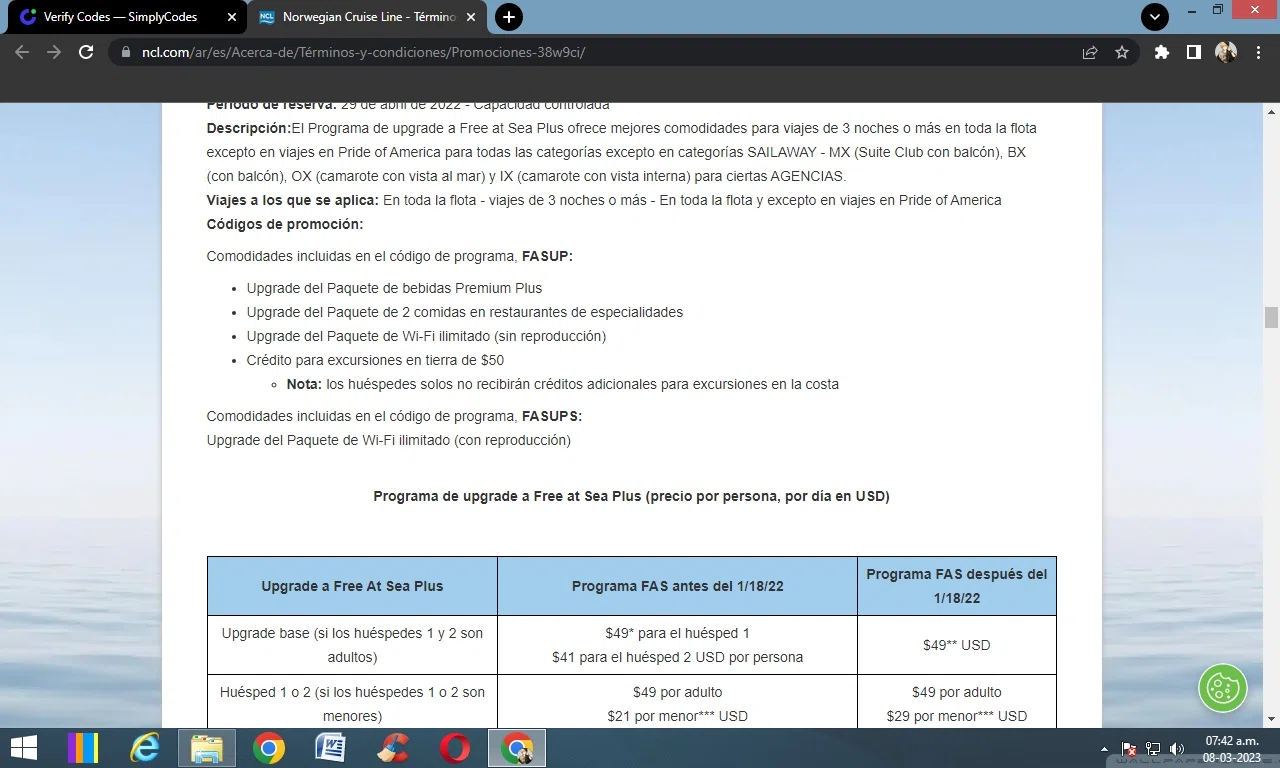Toggle the browser side panel
Image resolution: width=1280 pixels, height=768 pixels.
1193,52
